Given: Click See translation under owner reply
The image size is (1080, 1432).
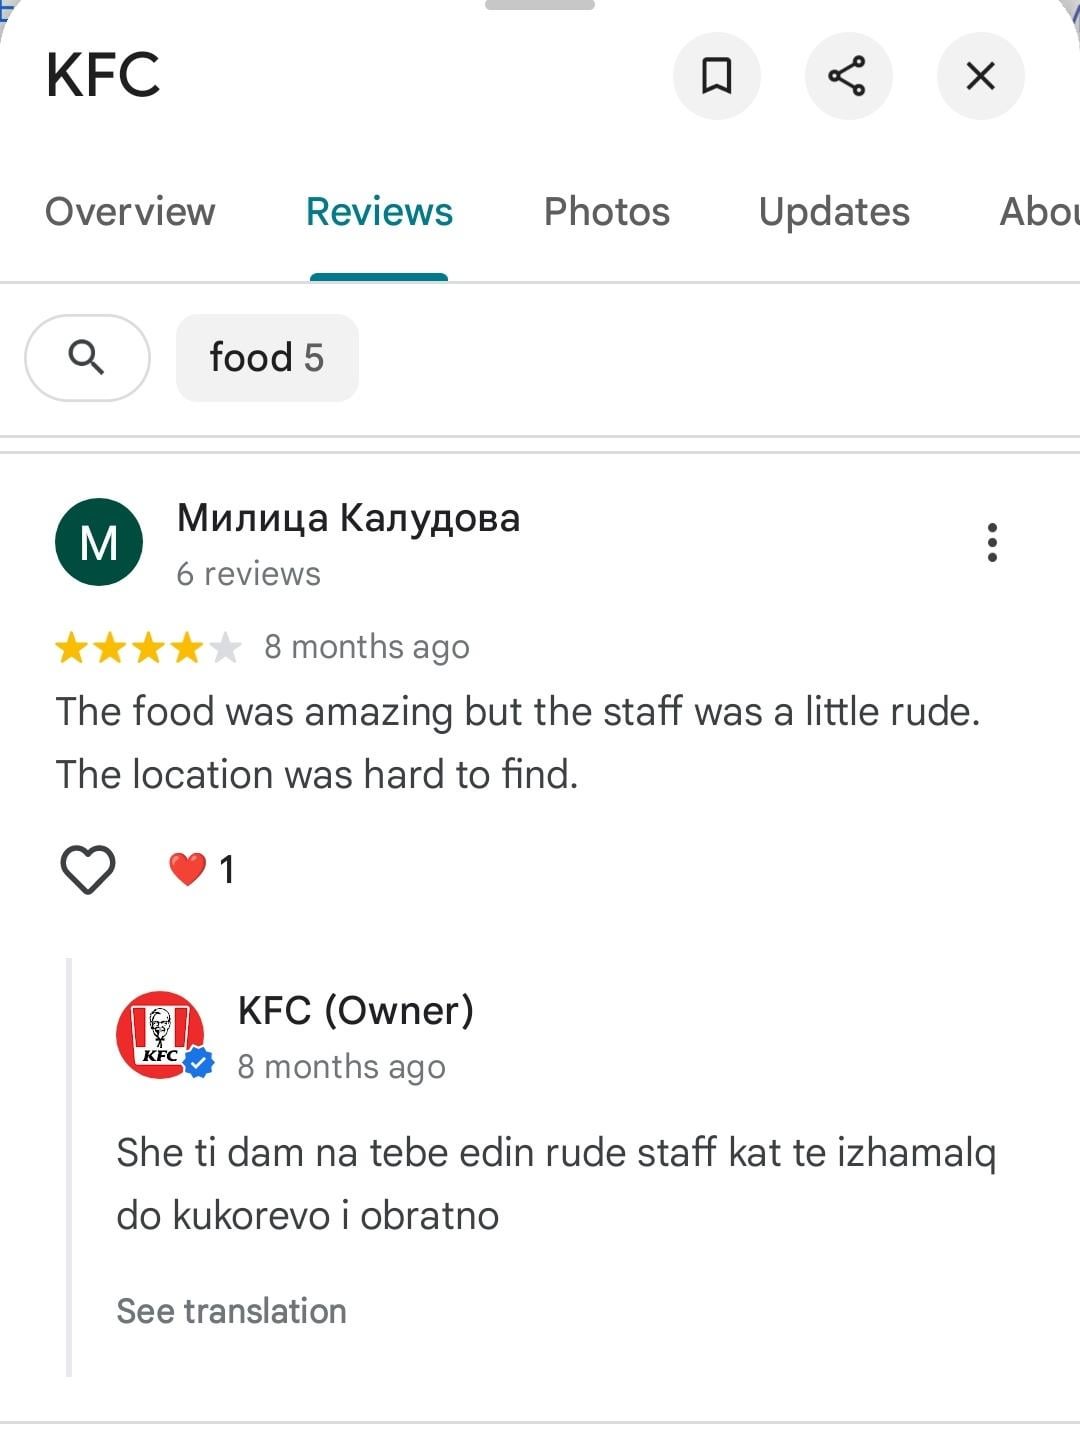Looking at the screenshot, I should click(x=231, y=1311).
